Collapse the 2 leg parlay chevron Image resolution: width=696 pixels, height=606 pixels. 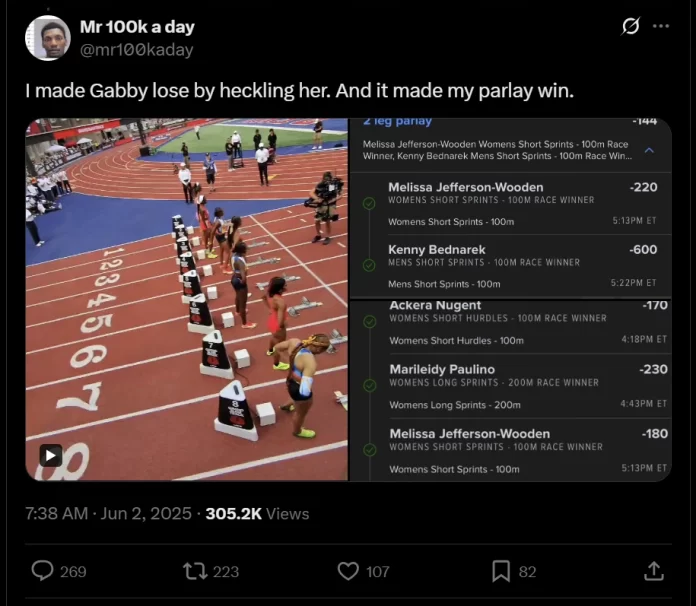(649, 150)
